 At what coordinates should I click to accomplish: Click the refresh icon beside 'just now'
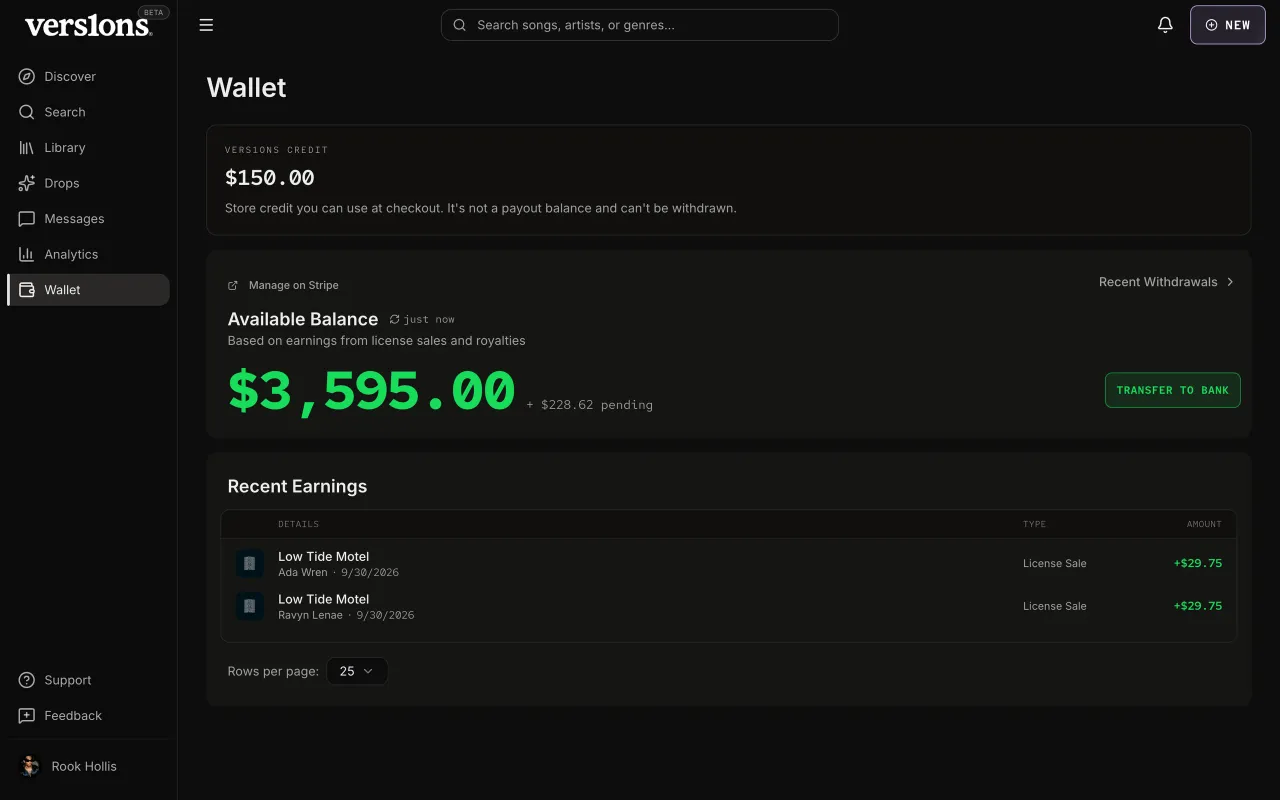[394, 320]
